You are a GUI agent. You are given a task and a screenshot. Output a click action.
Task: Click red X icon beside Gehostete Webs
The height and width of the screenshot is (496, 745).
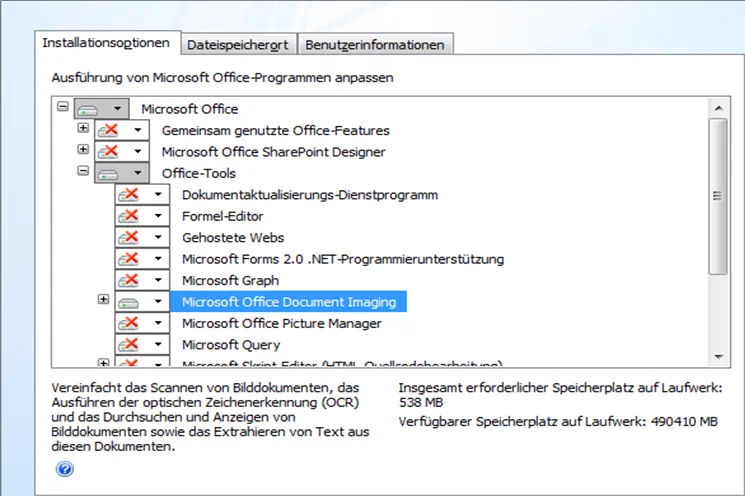[129, 237]
